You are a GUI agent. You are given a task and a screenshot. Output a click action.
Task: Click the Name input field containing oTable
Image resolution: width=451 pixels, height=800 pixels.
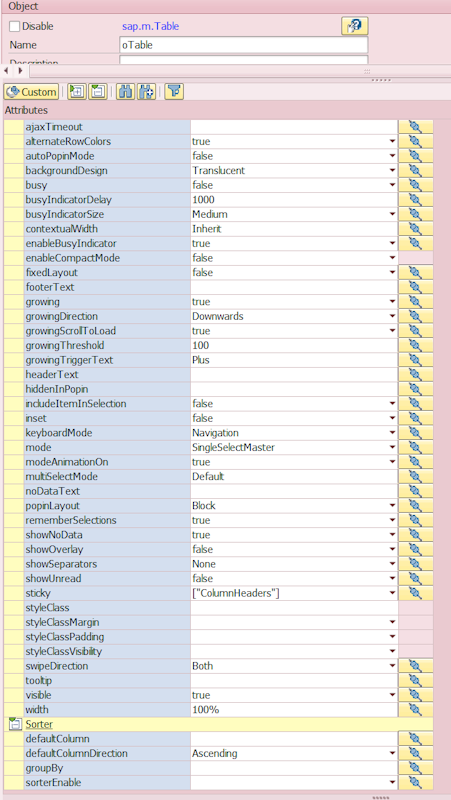pyautogui.click(x=243, y=45)
